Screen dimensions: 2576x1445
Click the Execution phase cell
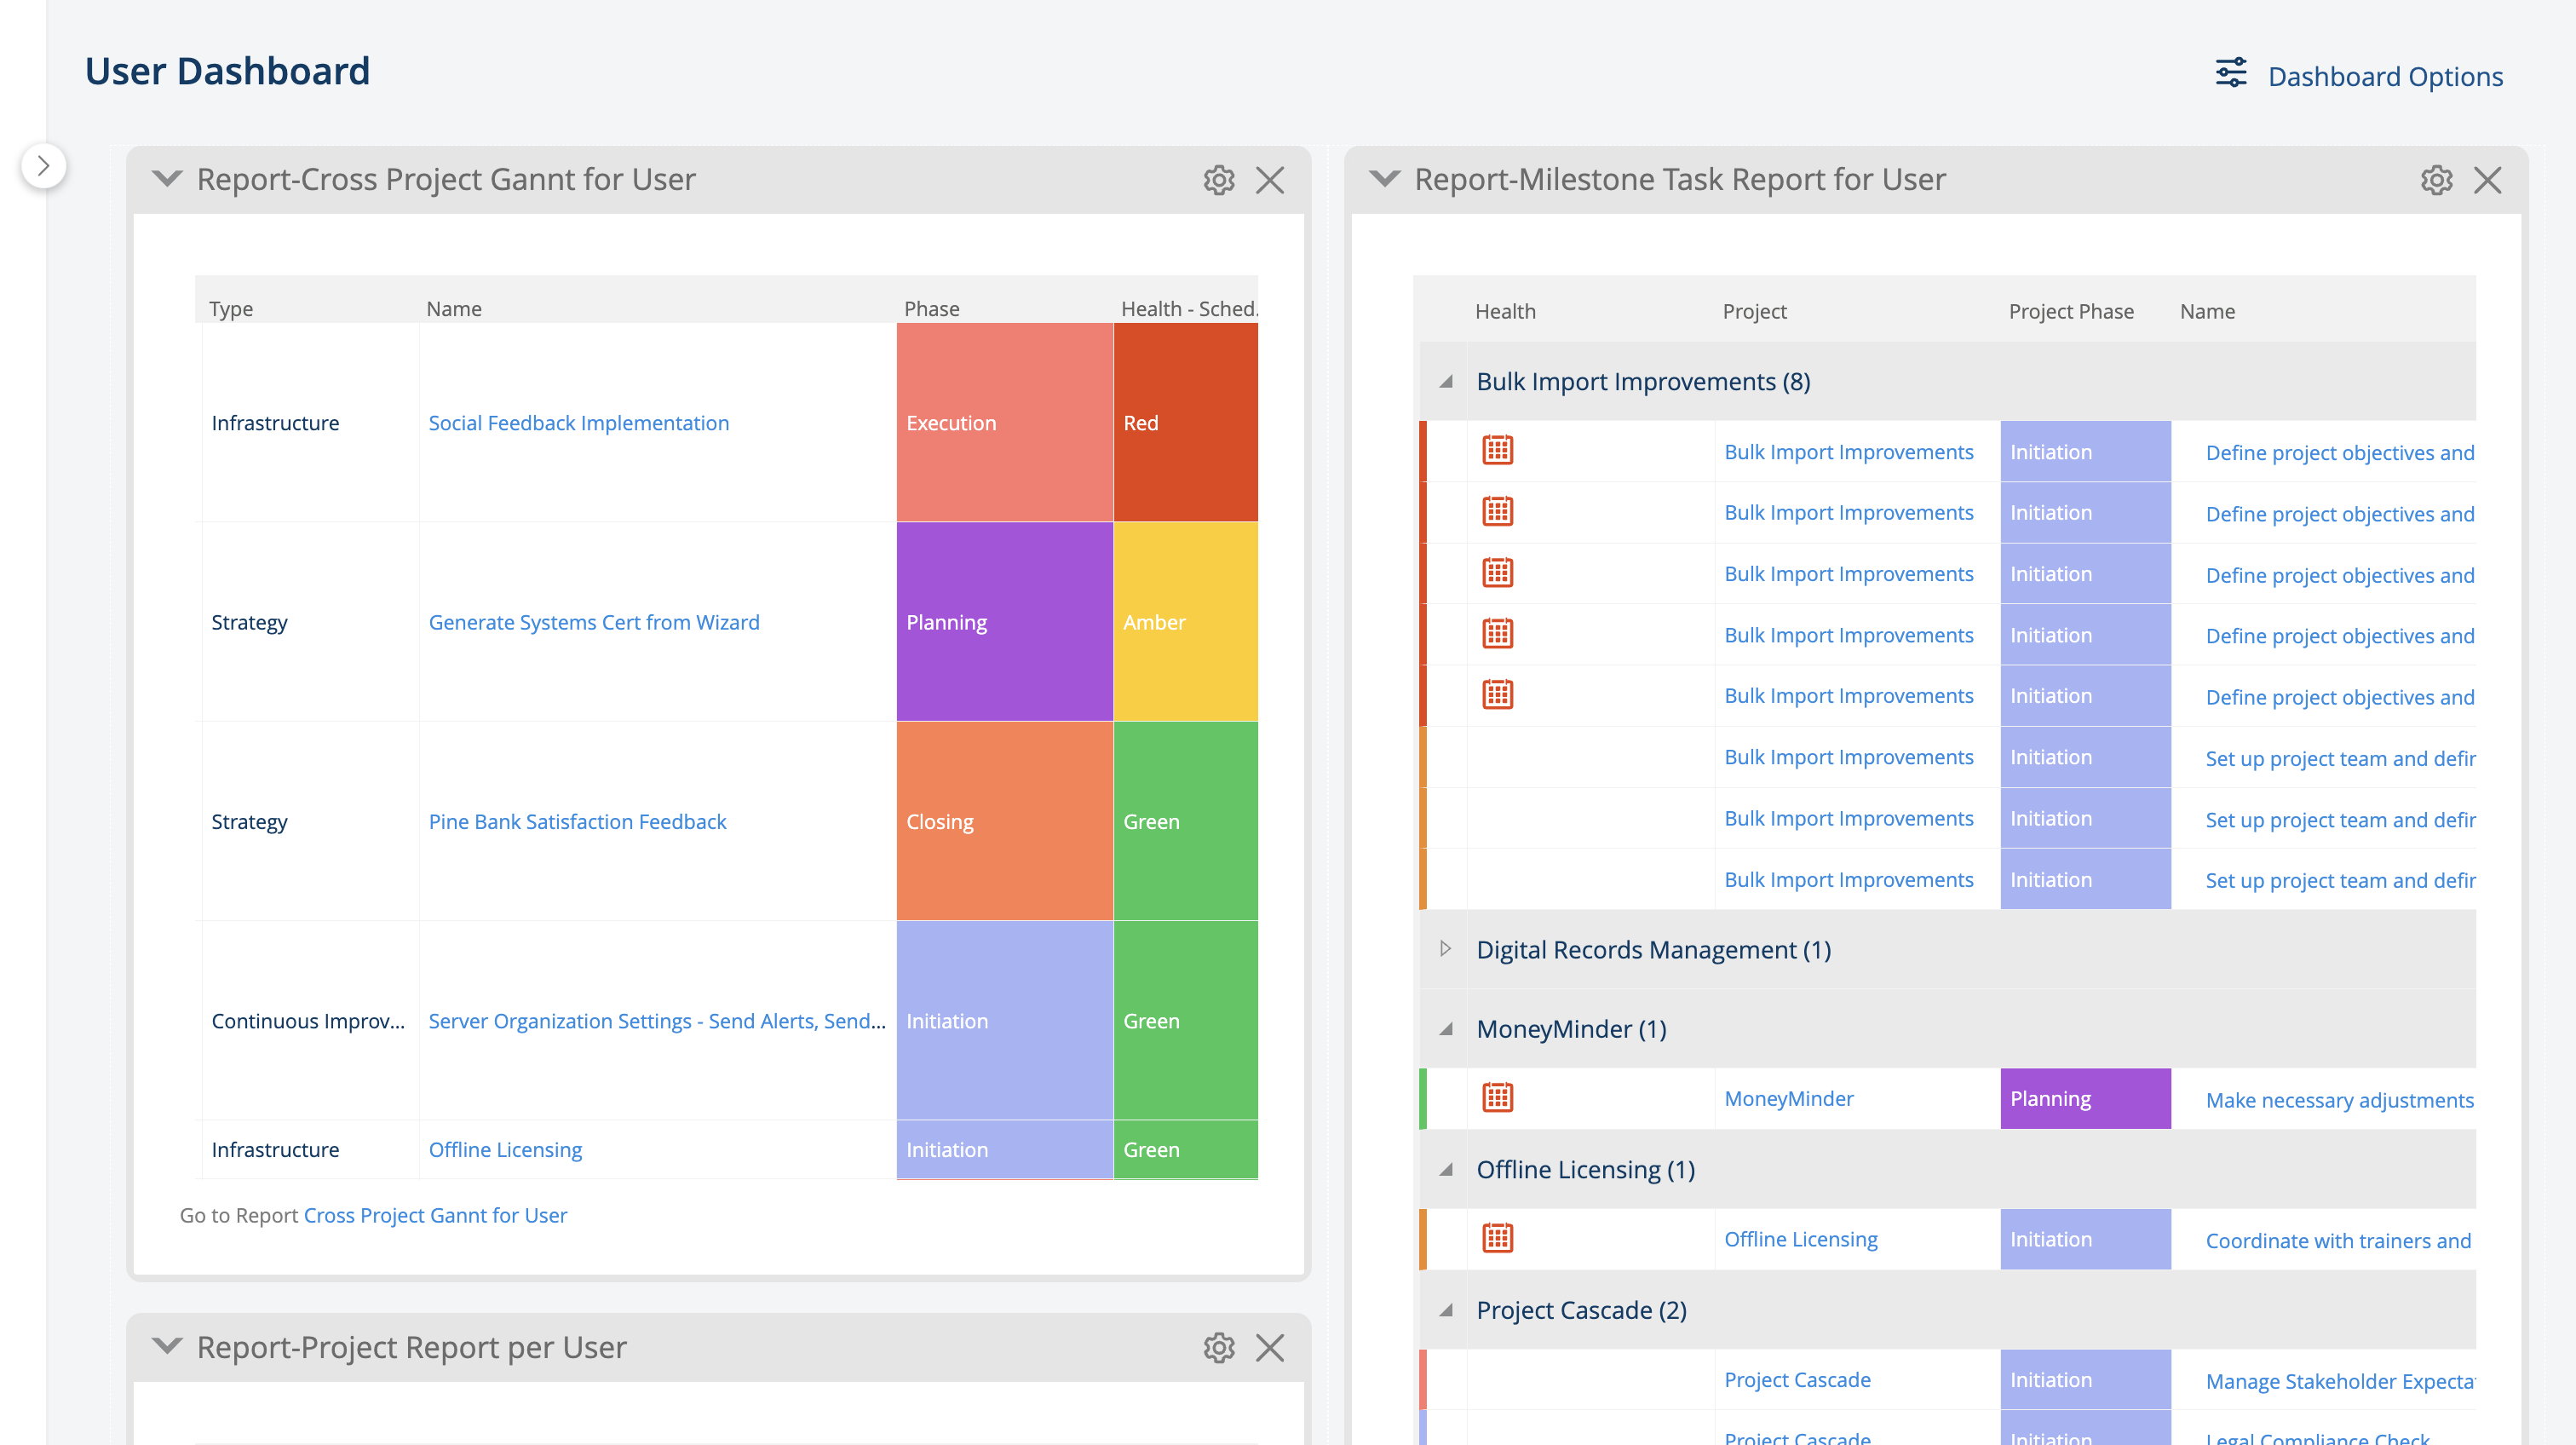[x=1004, y=422]
